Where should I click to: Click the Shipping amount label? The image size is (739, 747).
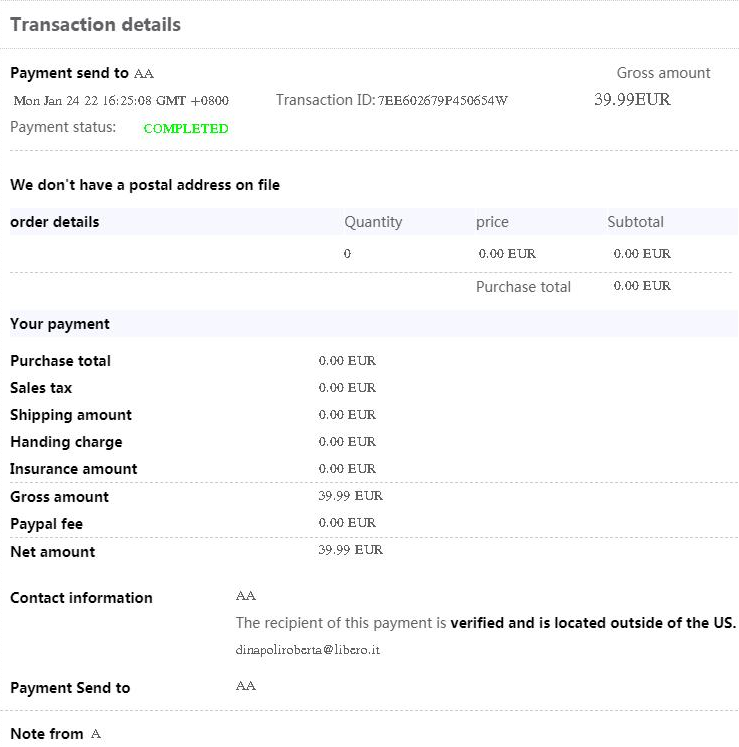[x=71, y=415]
